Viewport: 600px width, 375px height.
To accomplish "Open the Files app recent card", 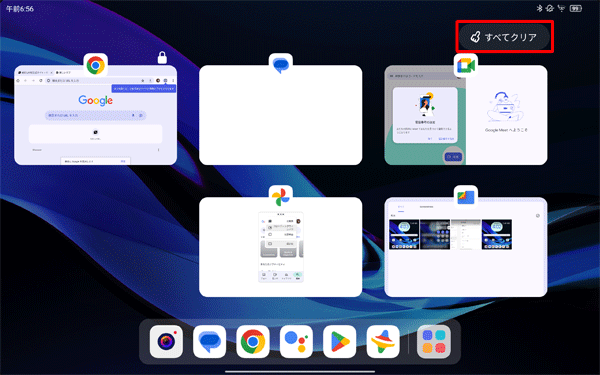I will point(466,247).
